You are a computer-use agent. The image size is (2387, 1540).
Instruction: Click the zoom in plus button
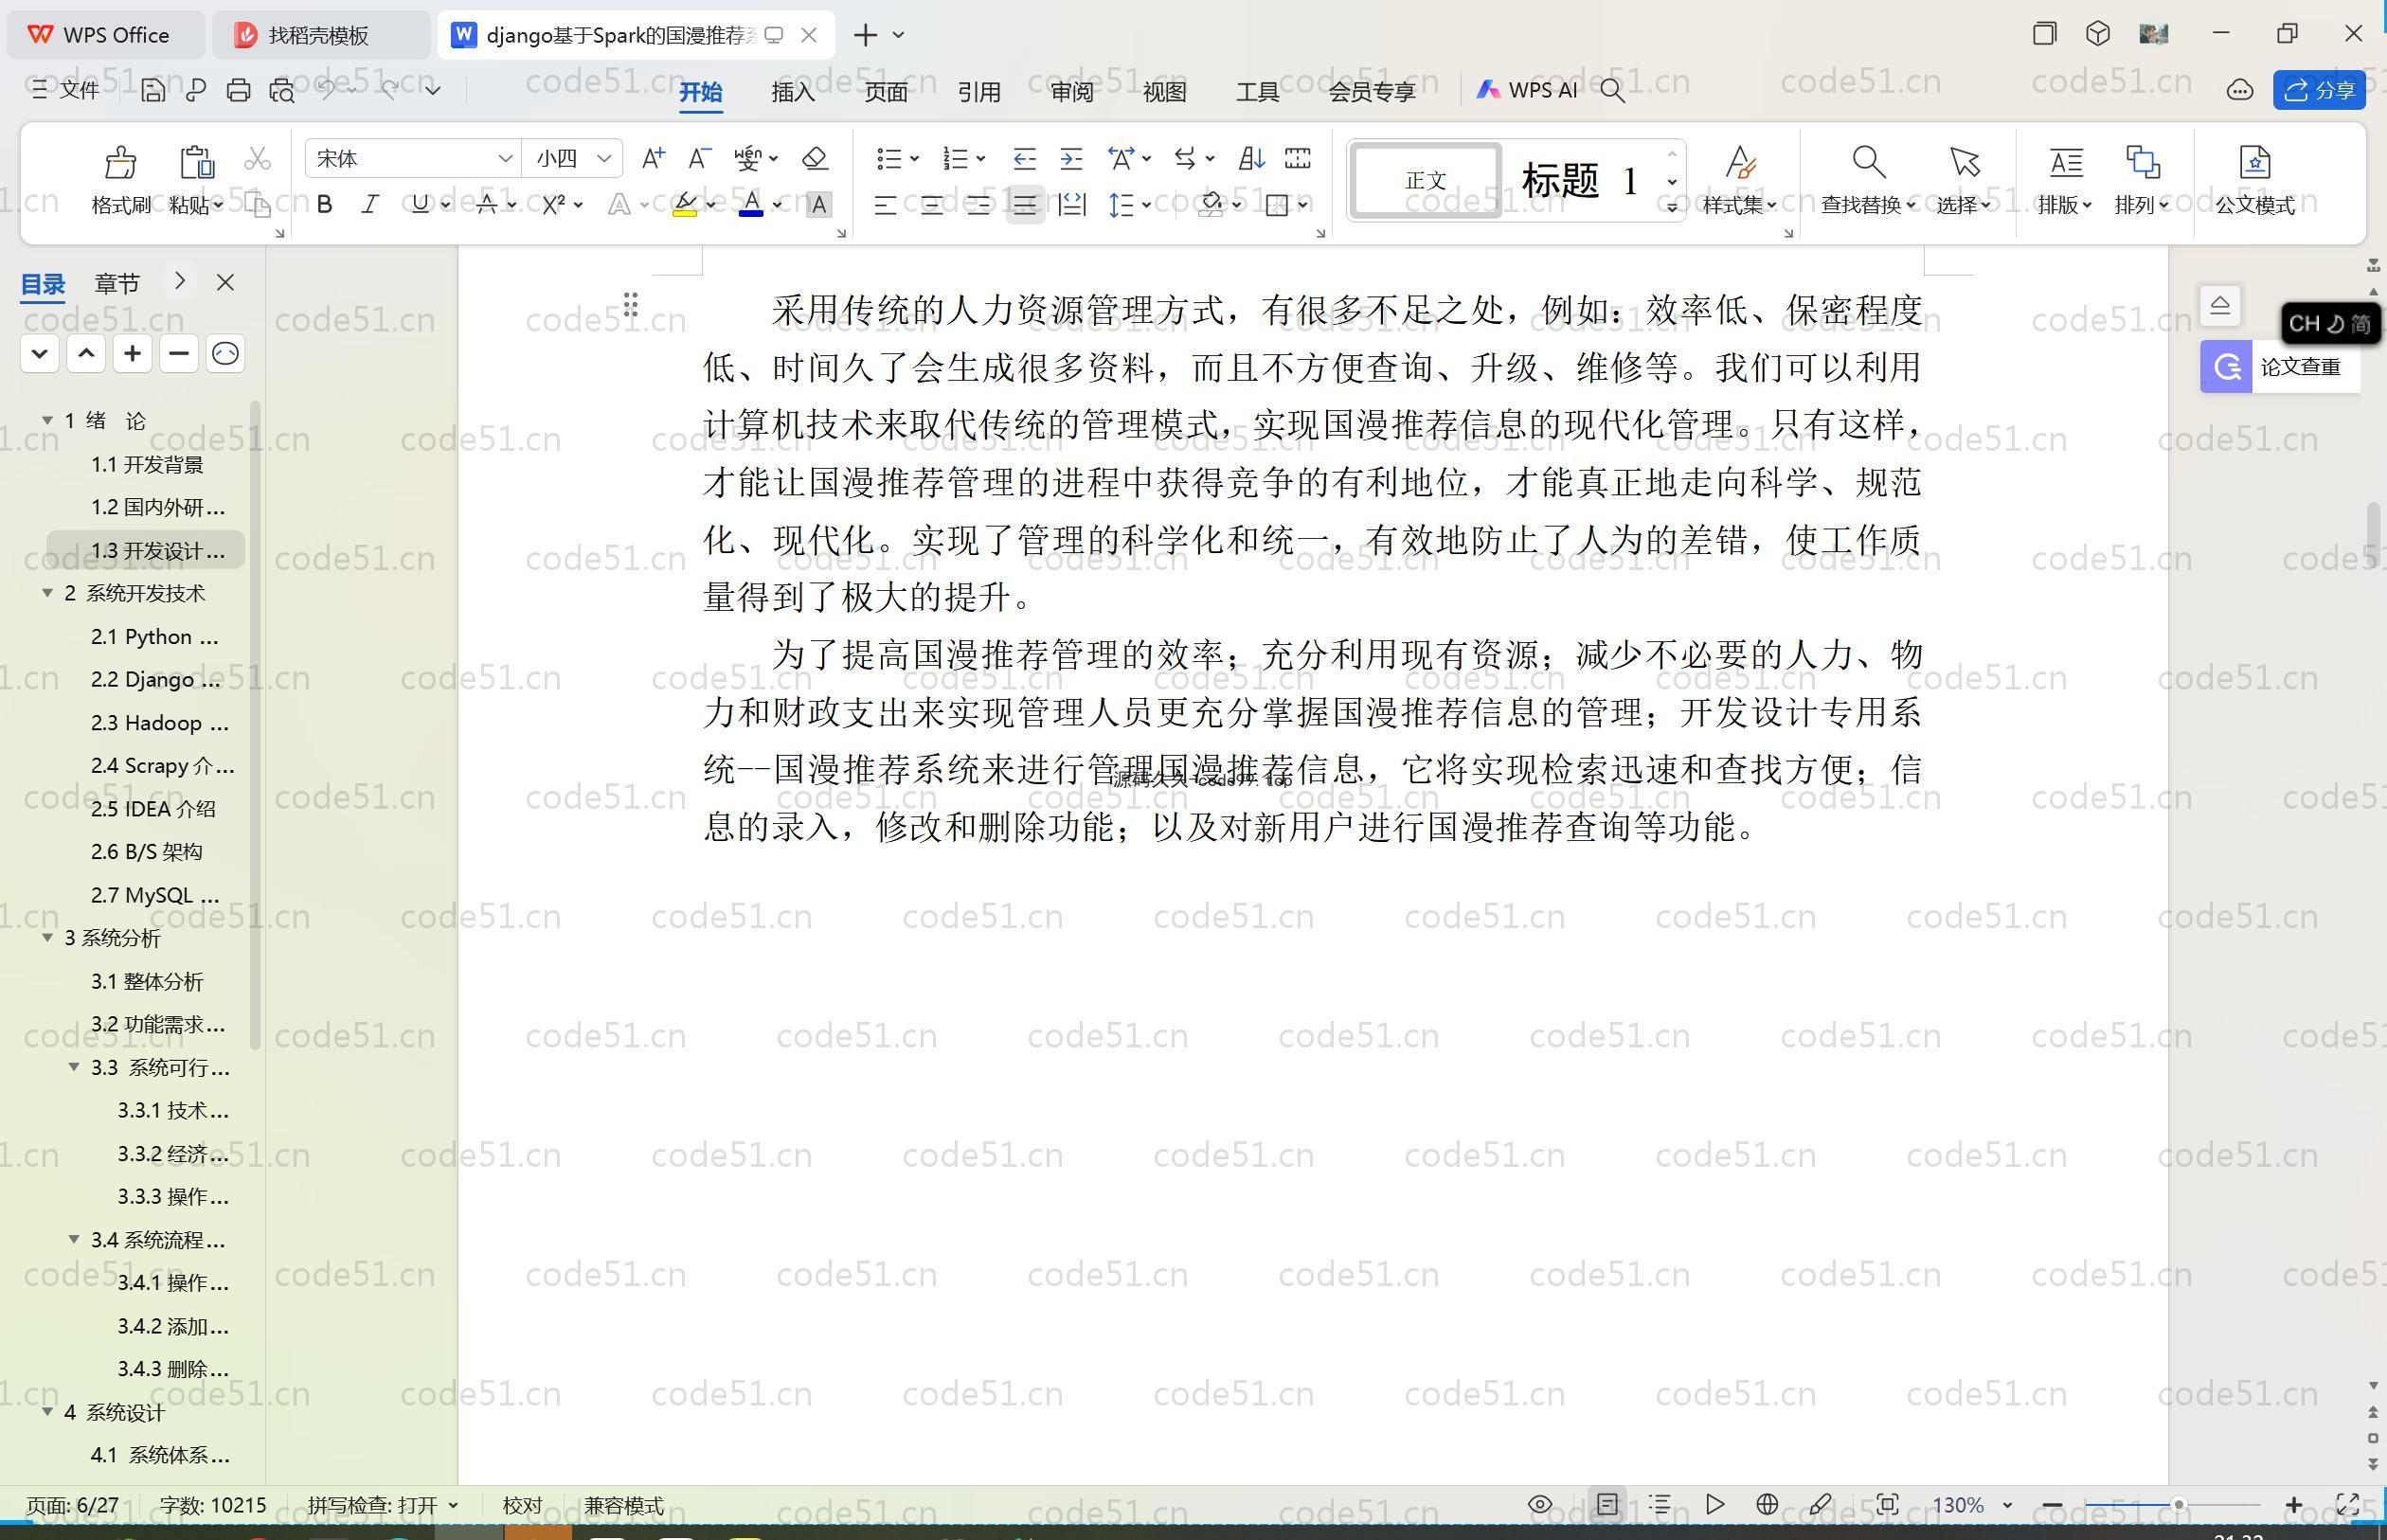click(2294, 1505)
